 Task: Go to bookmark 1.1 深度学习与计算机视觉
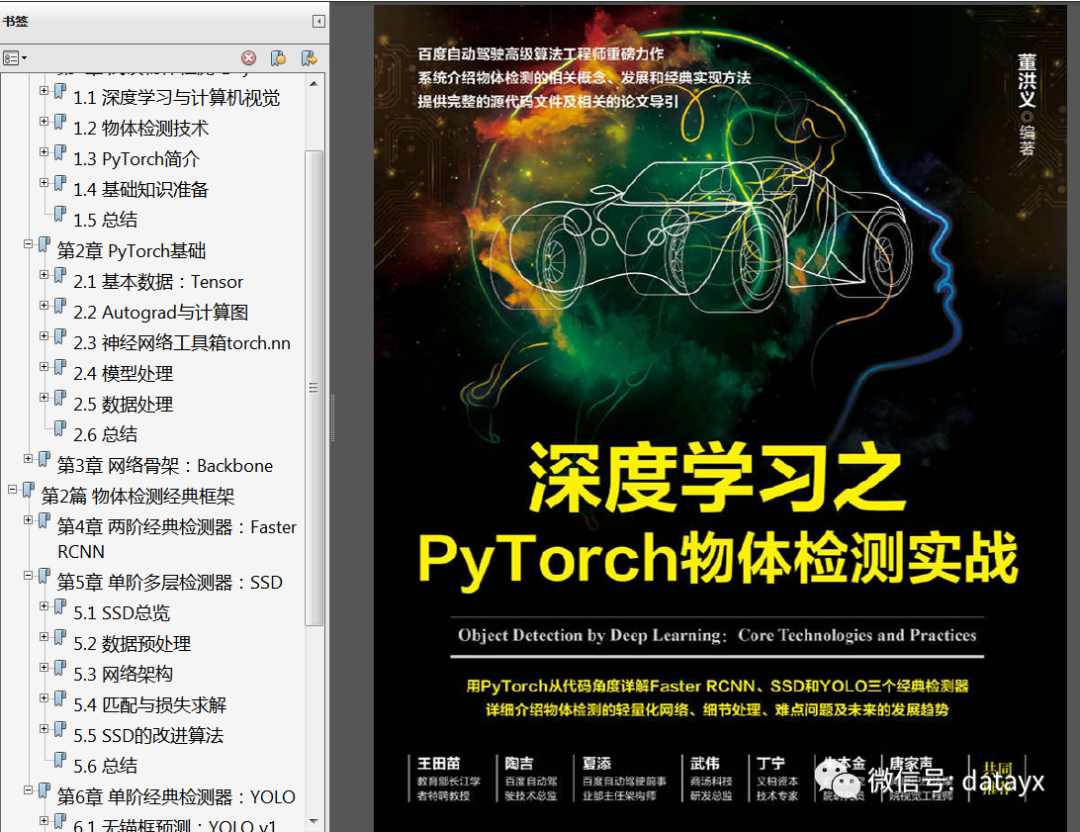176,98
